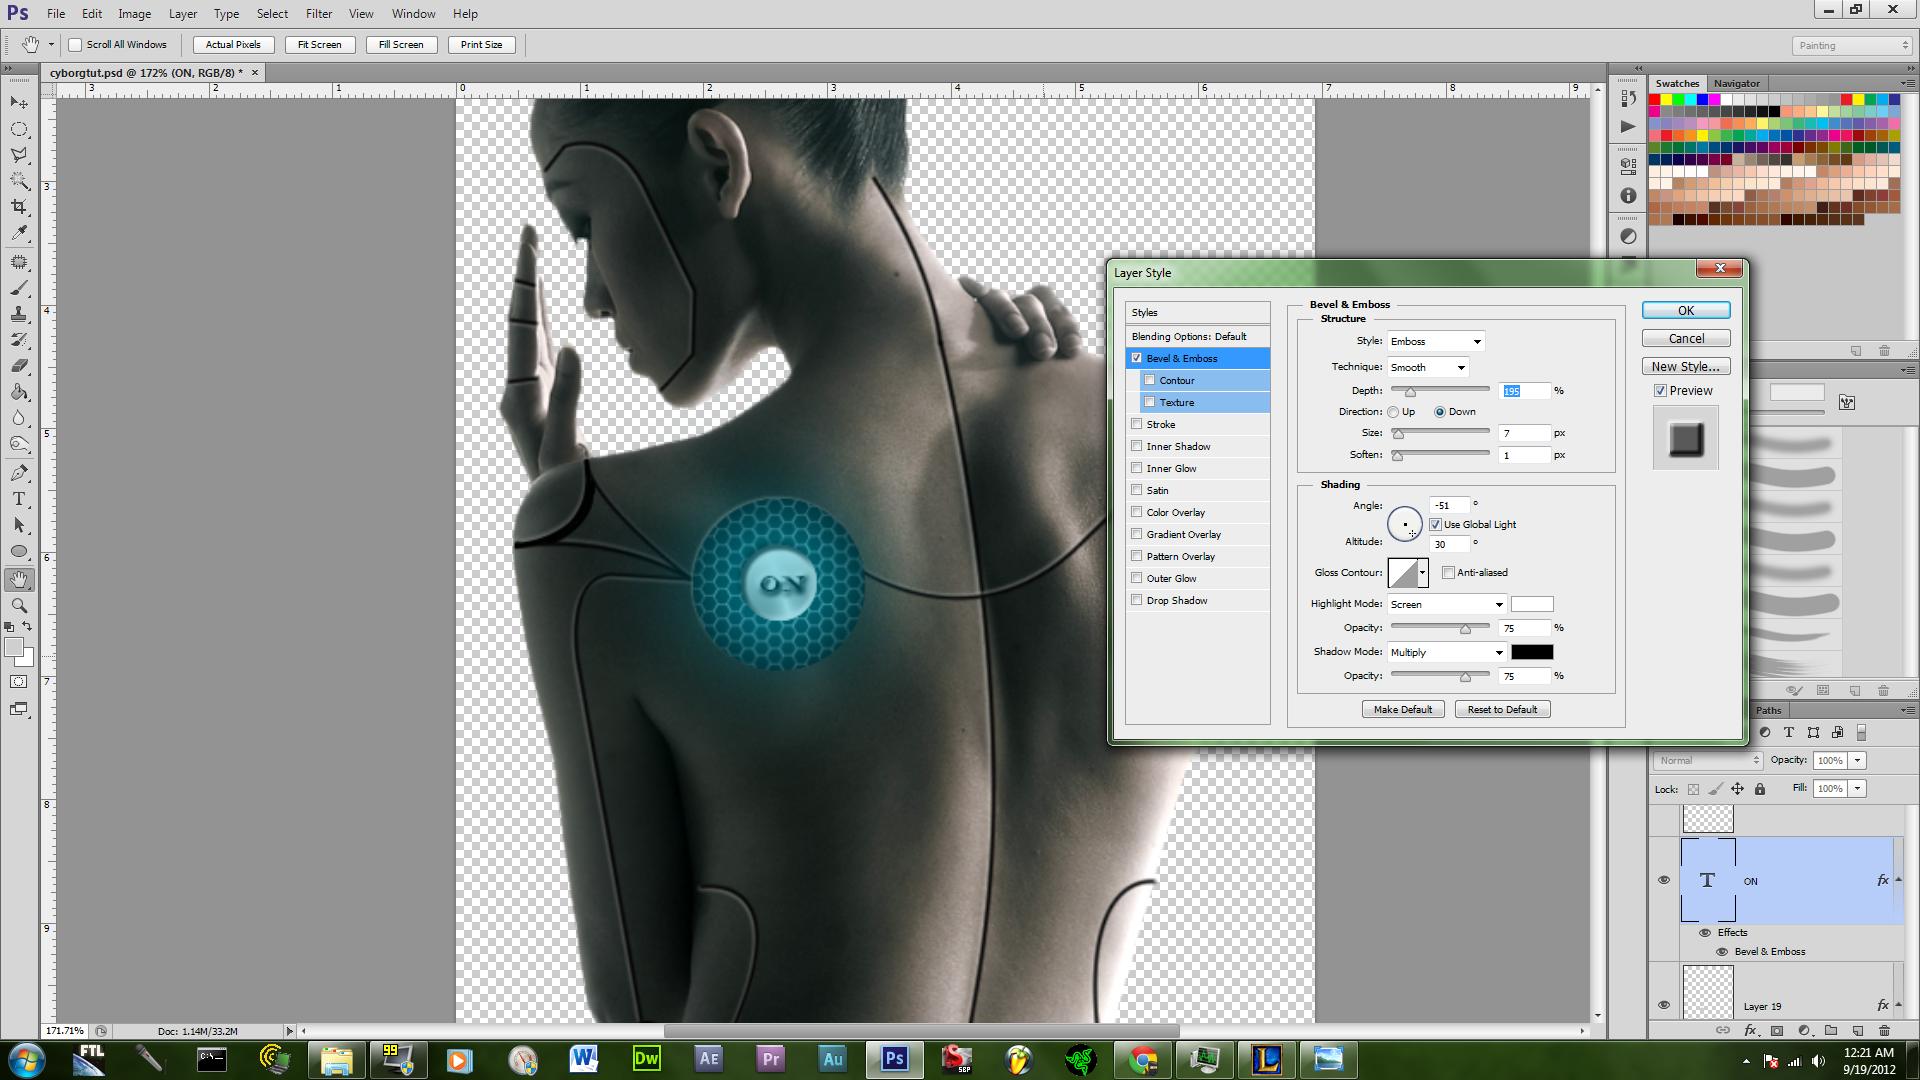Open the Image menu
The image size is (1920, 1080).
[135, 14]
